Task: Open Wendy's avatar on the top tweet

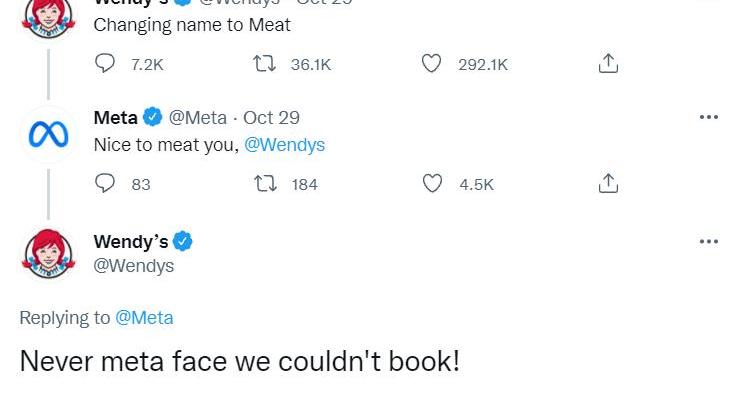Action: click(49, 18)
